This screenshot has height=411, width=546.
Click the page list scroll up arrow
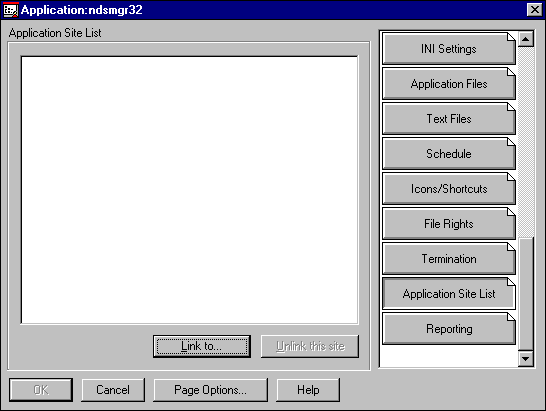point(526,39)
